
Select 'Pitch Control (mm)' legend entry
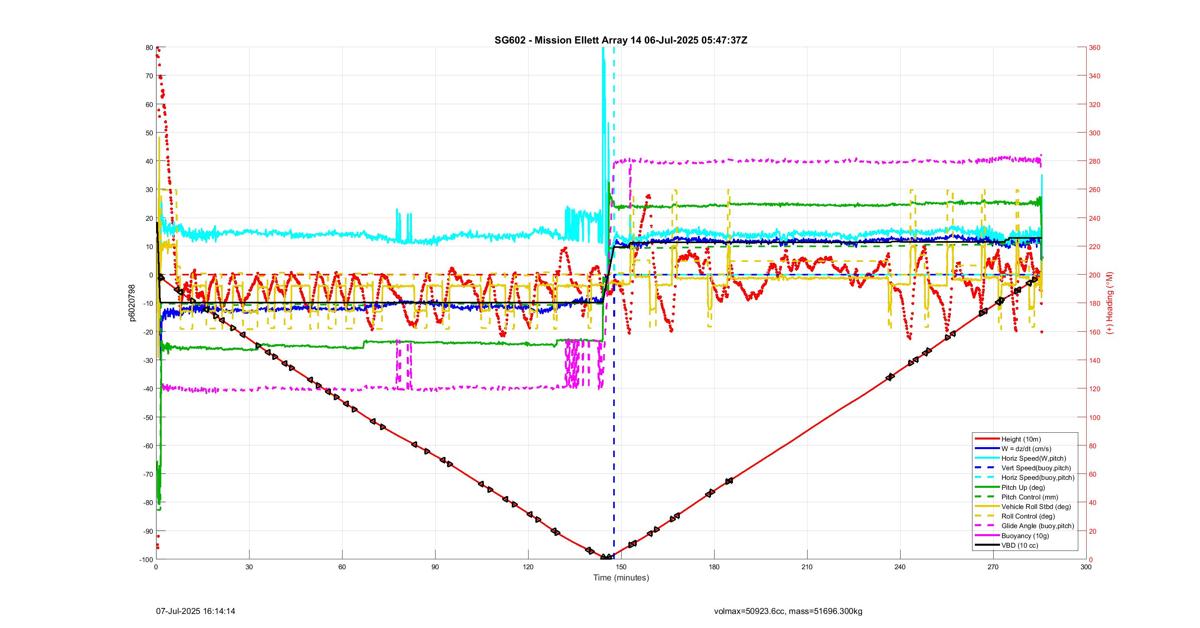(1030, 497)
